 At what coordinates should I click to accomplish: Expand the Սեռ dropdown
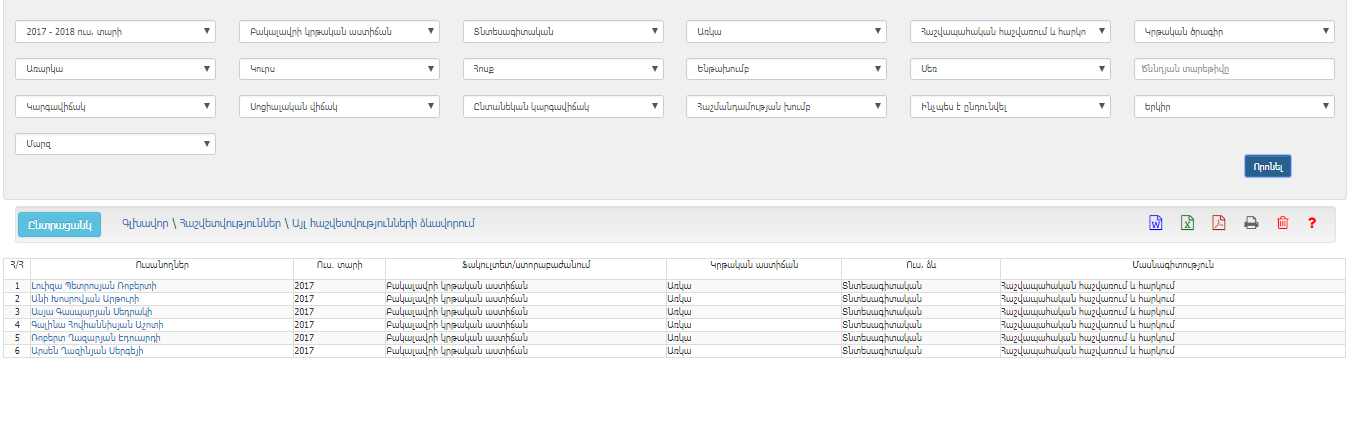[x=1010, y=69]
